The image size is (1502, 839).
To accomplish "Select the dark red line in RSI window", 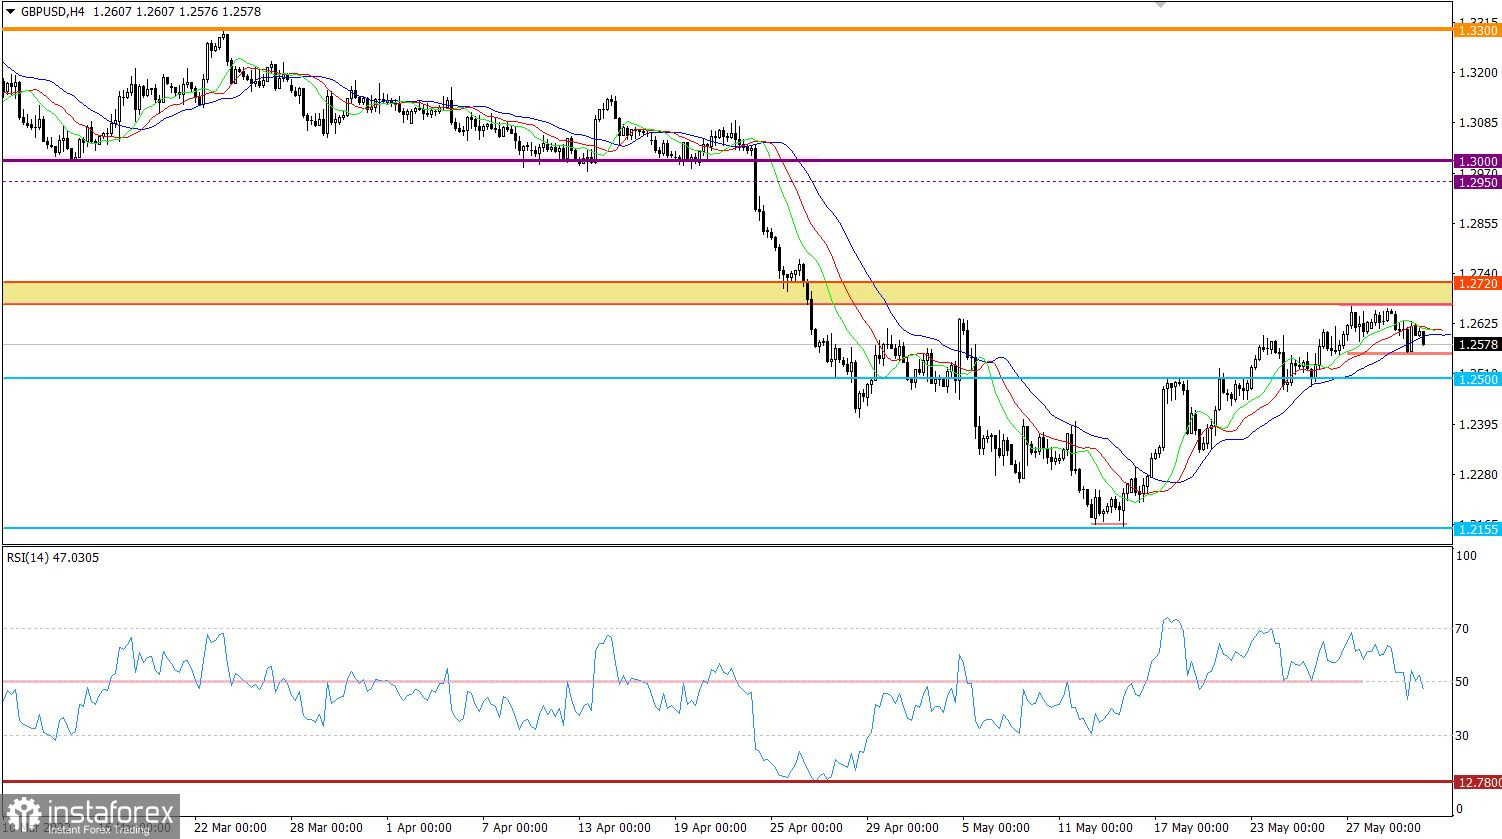I will pos(727,782).
